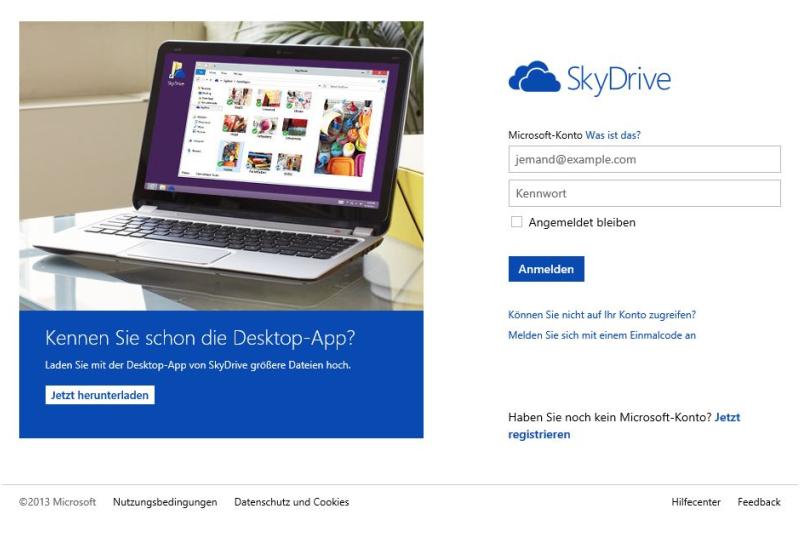Click the 'Angemeldet bleiben' label text
The height and width of the screenshot is (560, 800).
tap(581, 222)
